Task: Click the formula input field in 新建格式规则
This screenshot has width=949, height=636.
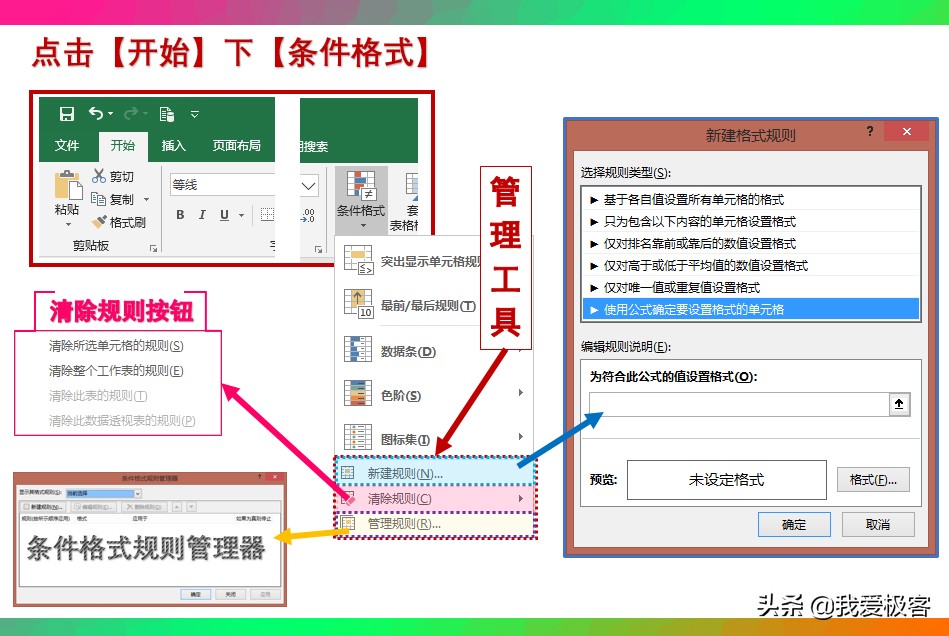Action: coord(739,404)
